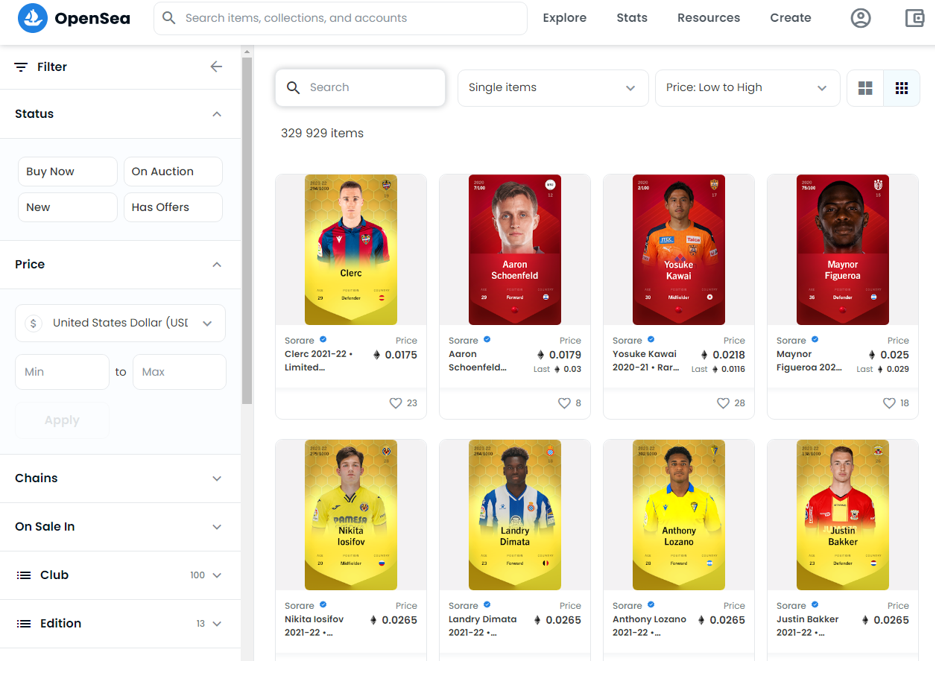
Task: Open the account profile icon
Action: tap(860, 18)
